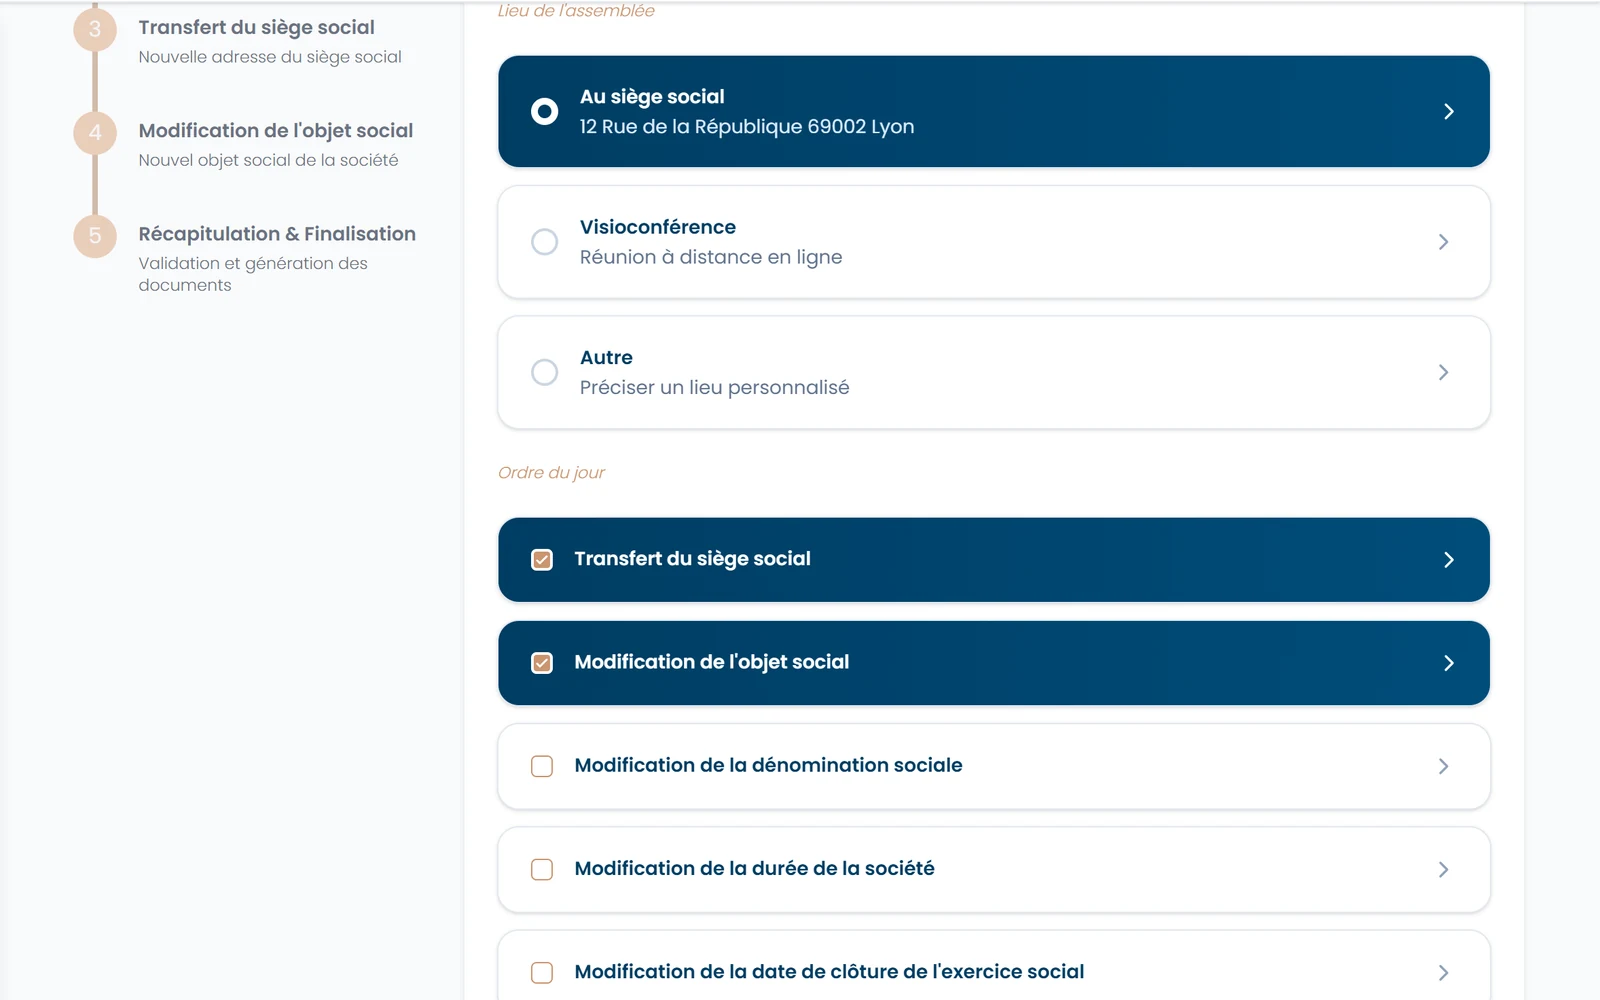
Task: Click 'Réunion à distance en ligne' description
Action: coord(711,257)
